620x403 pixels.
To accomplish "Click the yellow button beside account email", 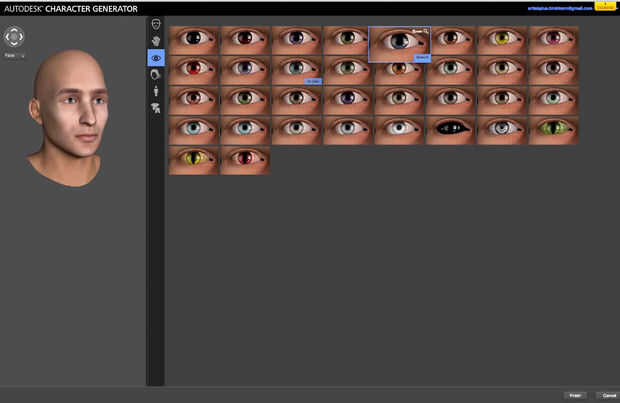I will pos(605,6).
